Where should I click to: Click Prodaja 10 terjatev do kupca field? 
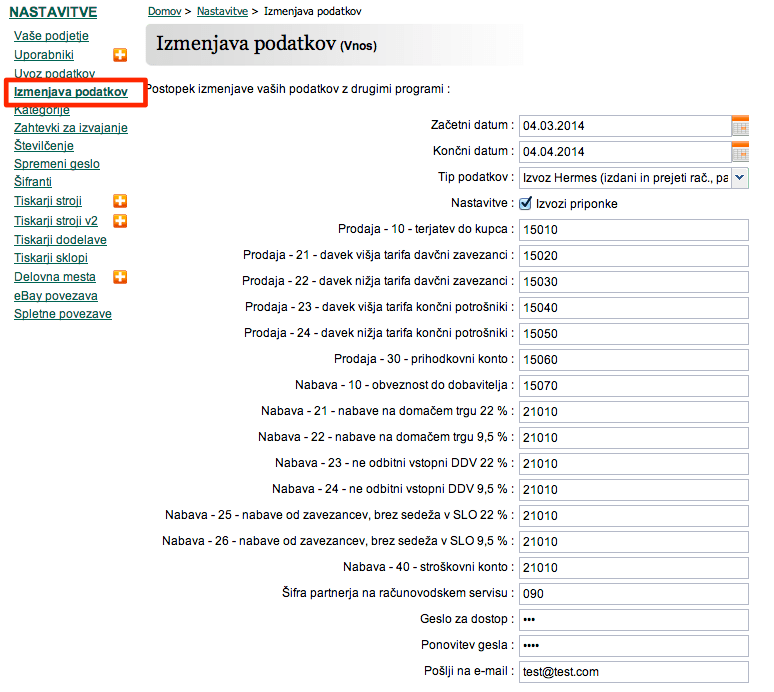634,230
